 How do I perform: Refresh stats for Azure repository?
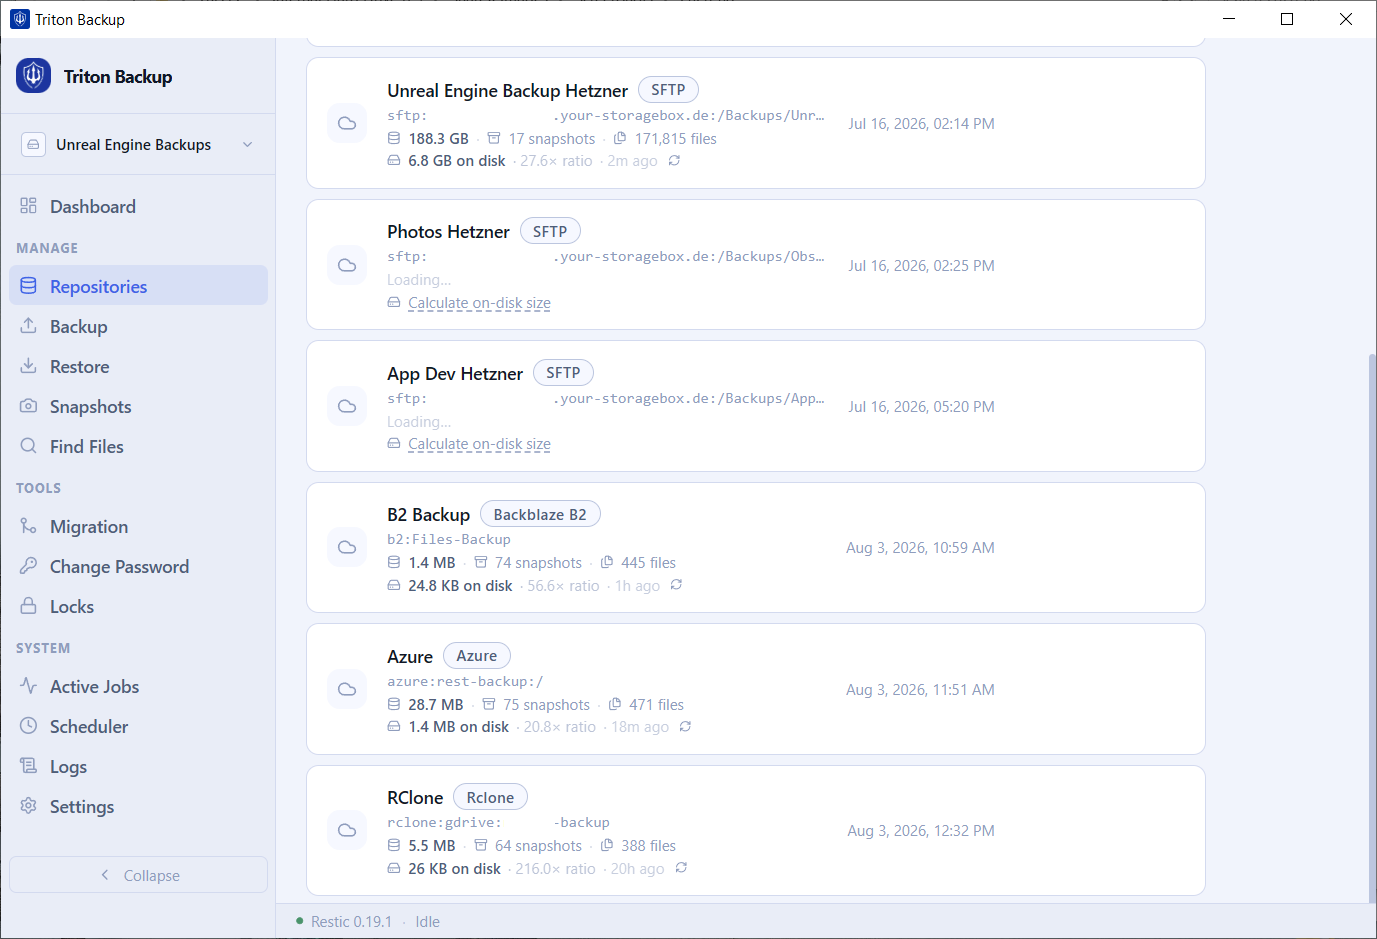tap(685, 727)
